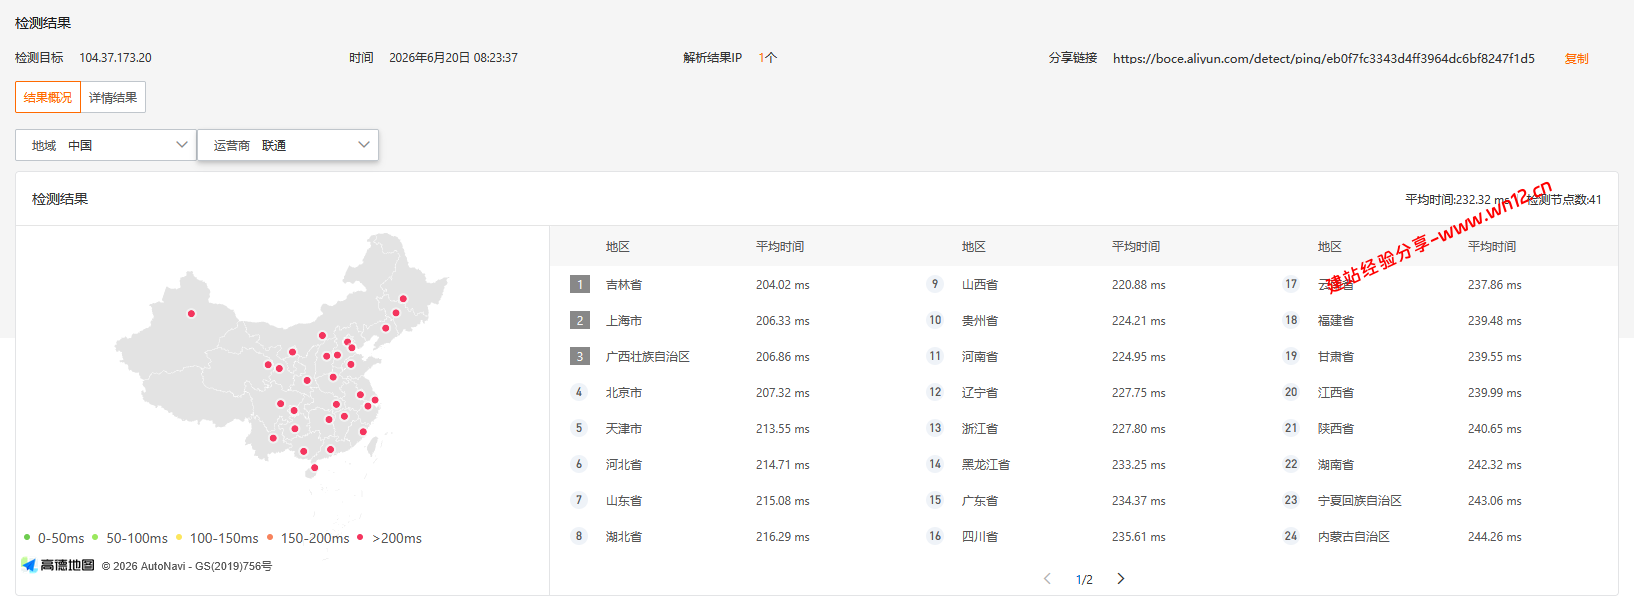Viewport: 1634px width, 605px height.
Task: Select the 湖南省 row
Action: (x=1440, y=465)
